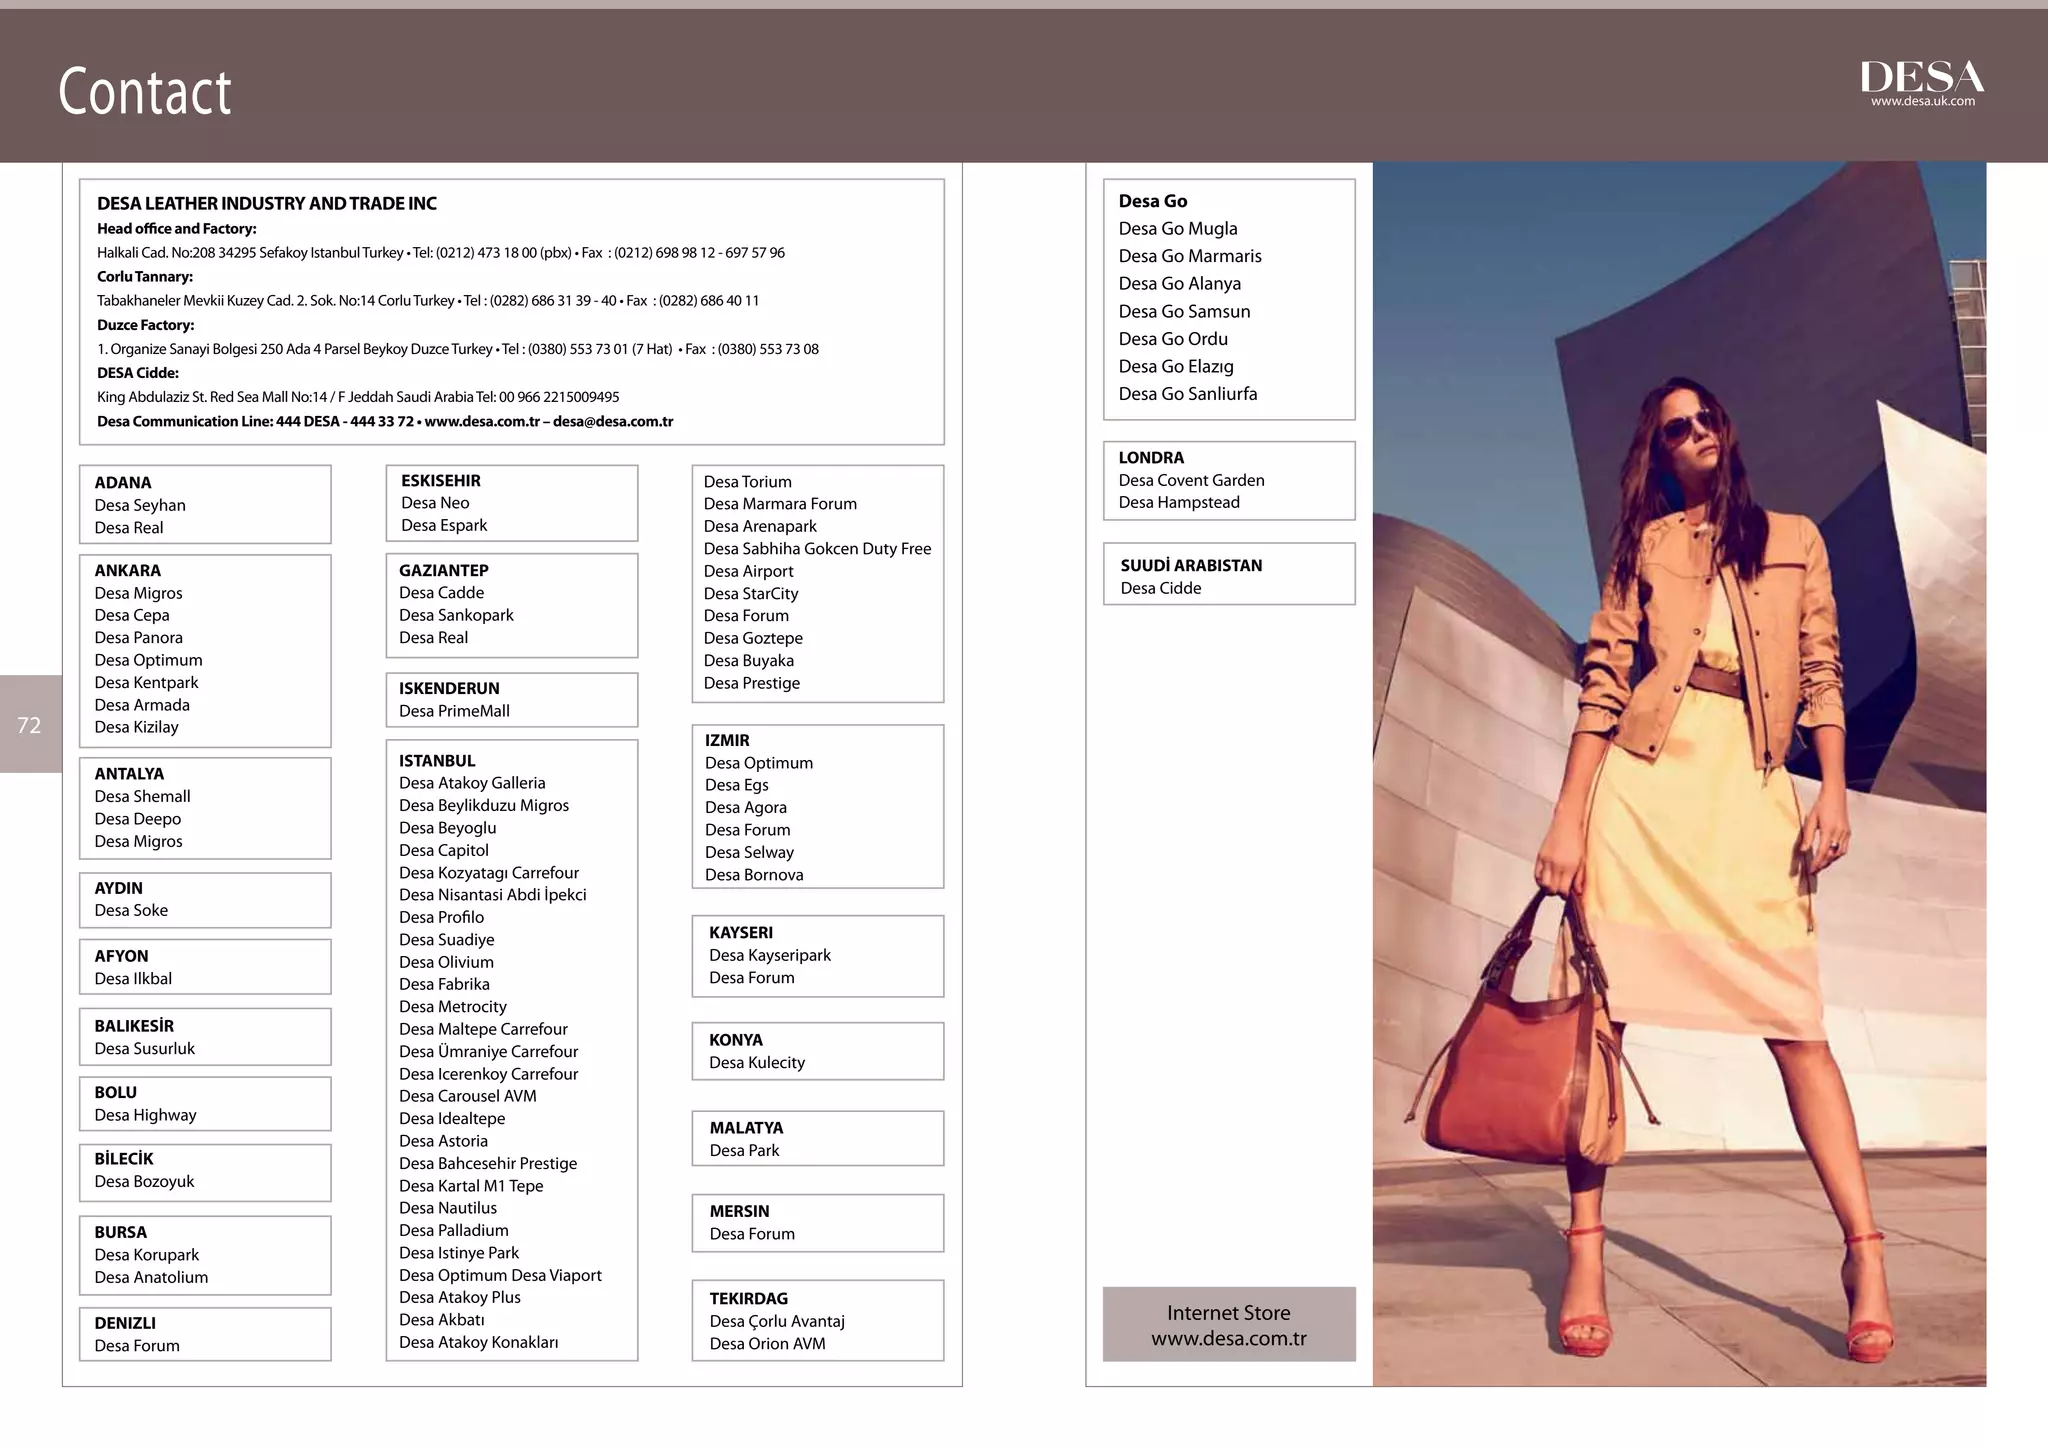Click Desa Kartal M1 Tepe entry

coord(472,1186)
